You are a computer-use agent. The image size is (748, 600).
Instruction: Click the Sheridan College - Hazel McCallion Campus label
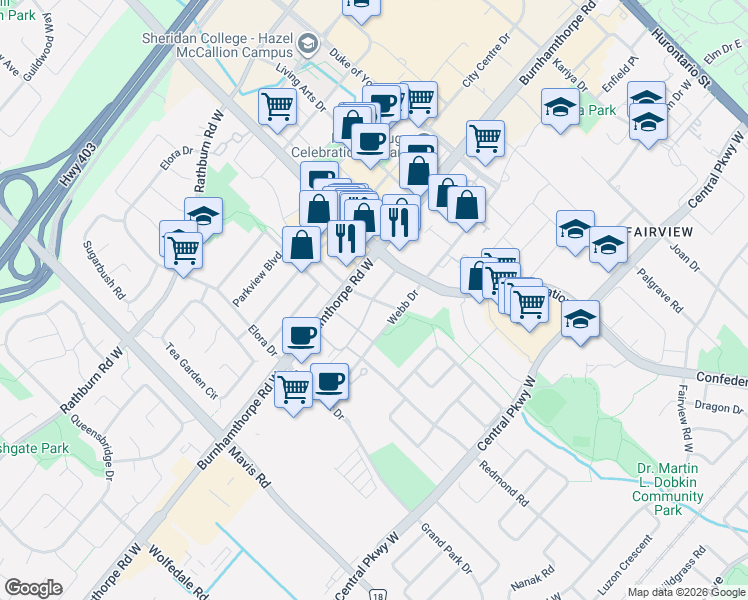coord(218,45)
